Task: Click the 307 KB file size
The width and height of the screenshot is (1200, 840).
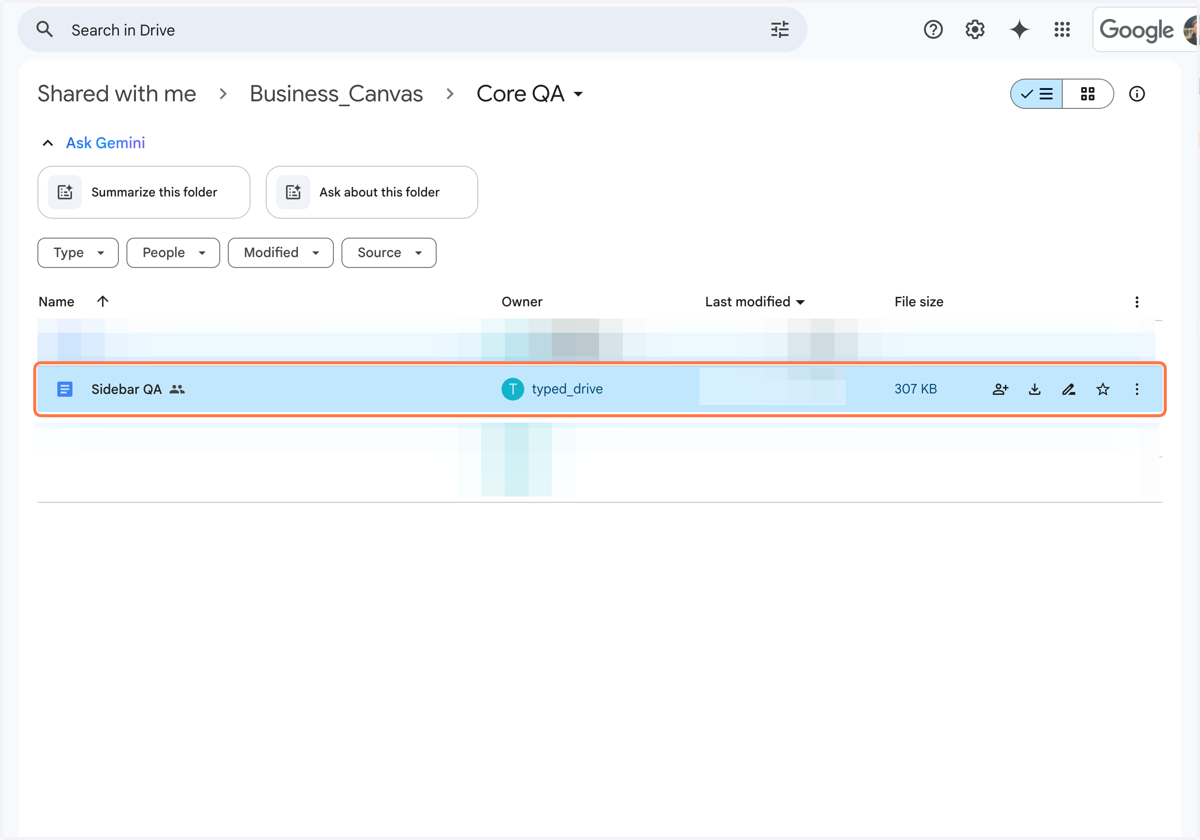Action: 916,389
